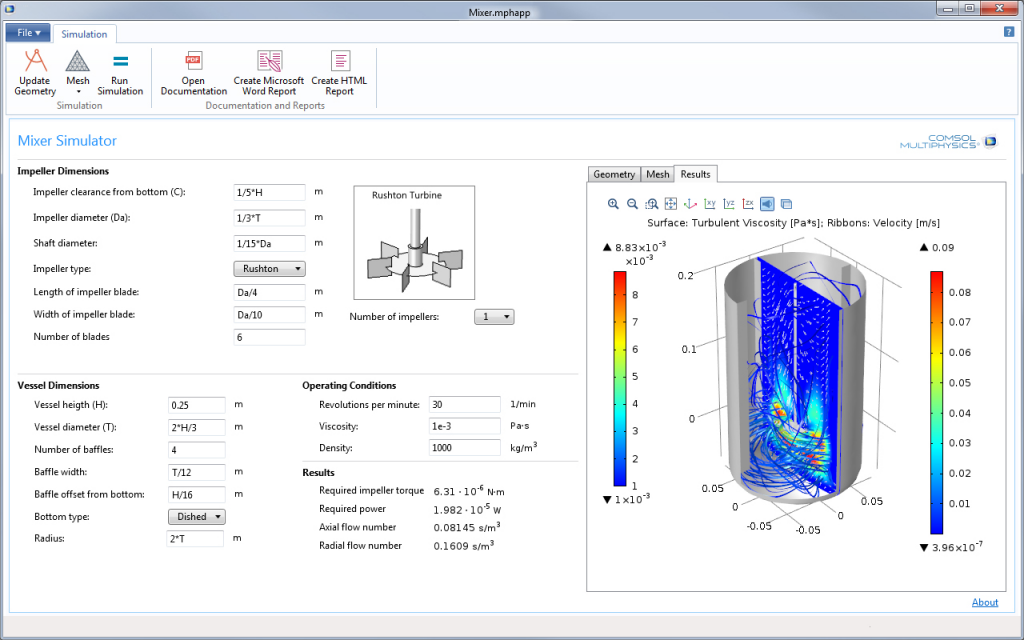Create a Microsoft Word report

[268, 72]
